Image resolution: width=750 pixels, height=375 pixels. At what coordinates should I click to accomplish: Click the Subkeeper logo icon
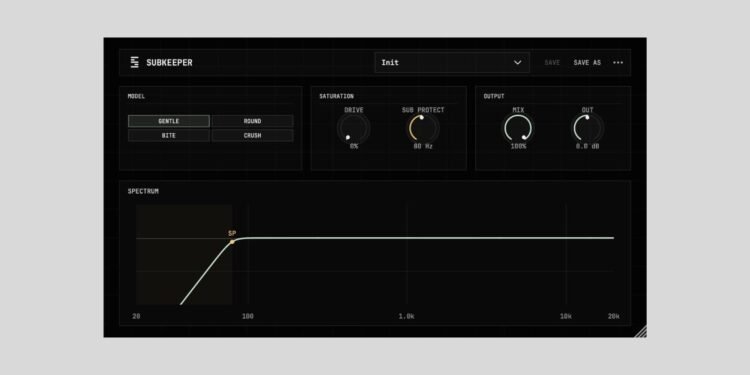pyautogui.click(x=134, y=63)
